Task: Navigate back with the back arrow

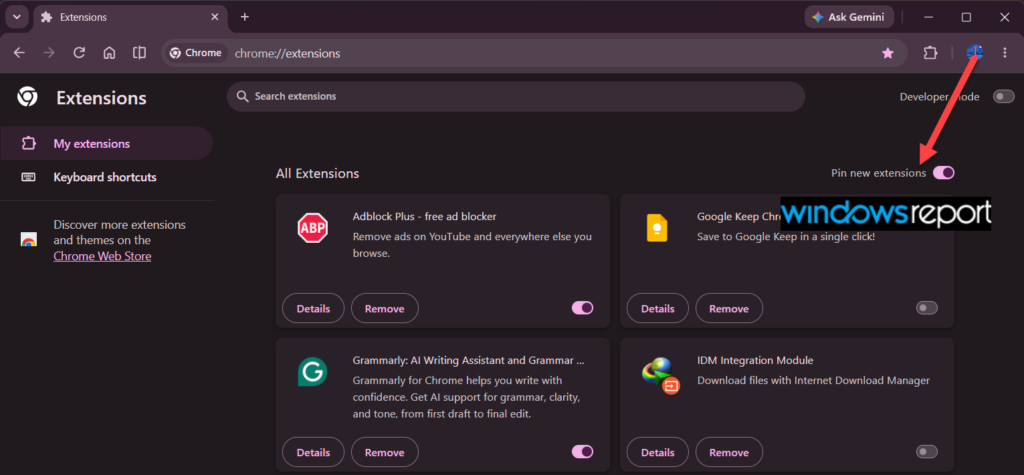Action: coord(19,53)
